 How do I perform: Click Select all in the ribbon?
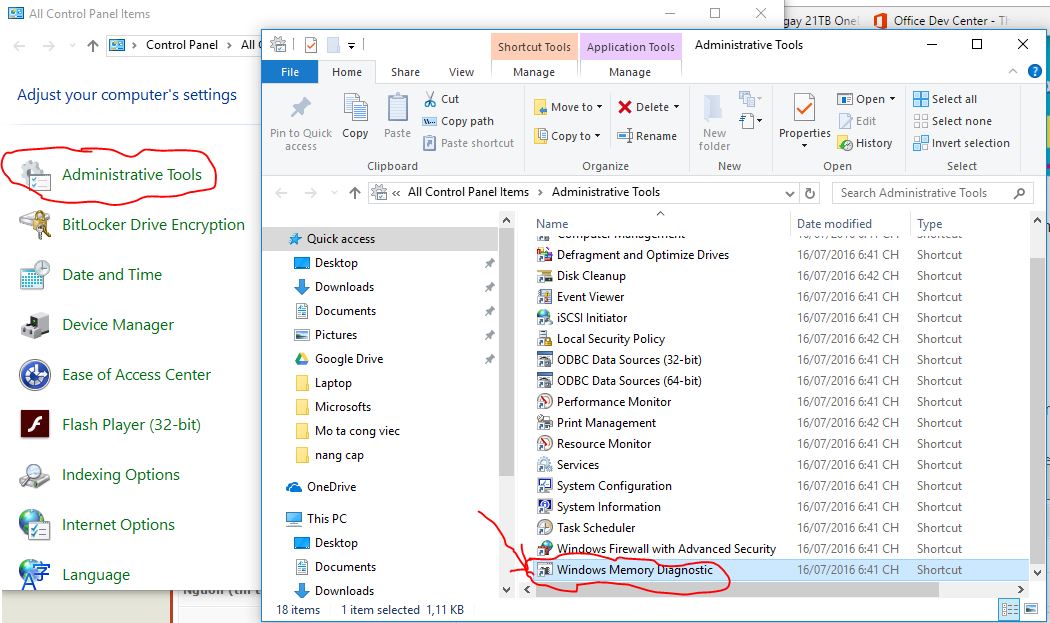[x=945, y=99]
